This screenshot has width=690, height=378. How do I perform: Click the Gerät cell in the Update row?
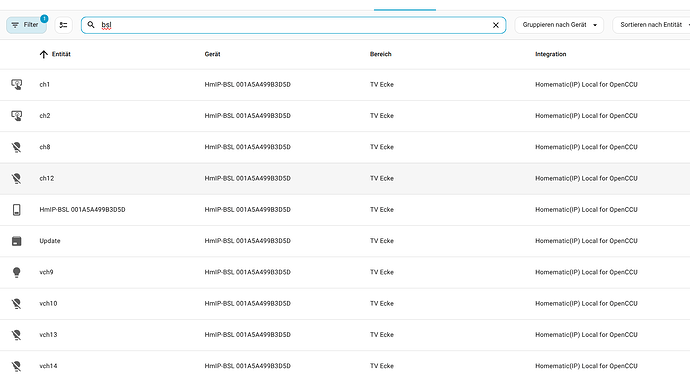247,241
